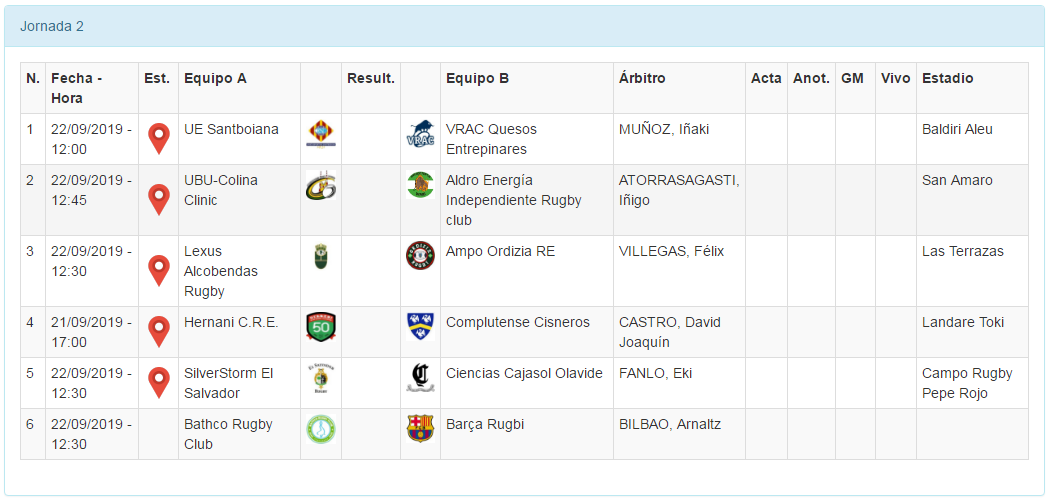Click the Fecha - Hora column header
This screenshot has width=1048, height=499.
coord(77,88)
